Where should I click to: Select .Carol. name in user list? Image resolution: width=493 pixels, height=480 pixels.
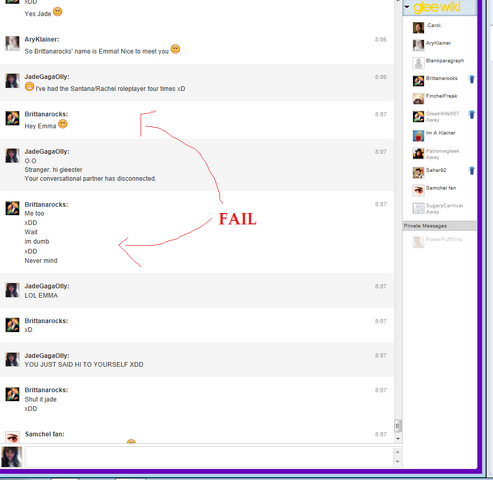point(434,25)
